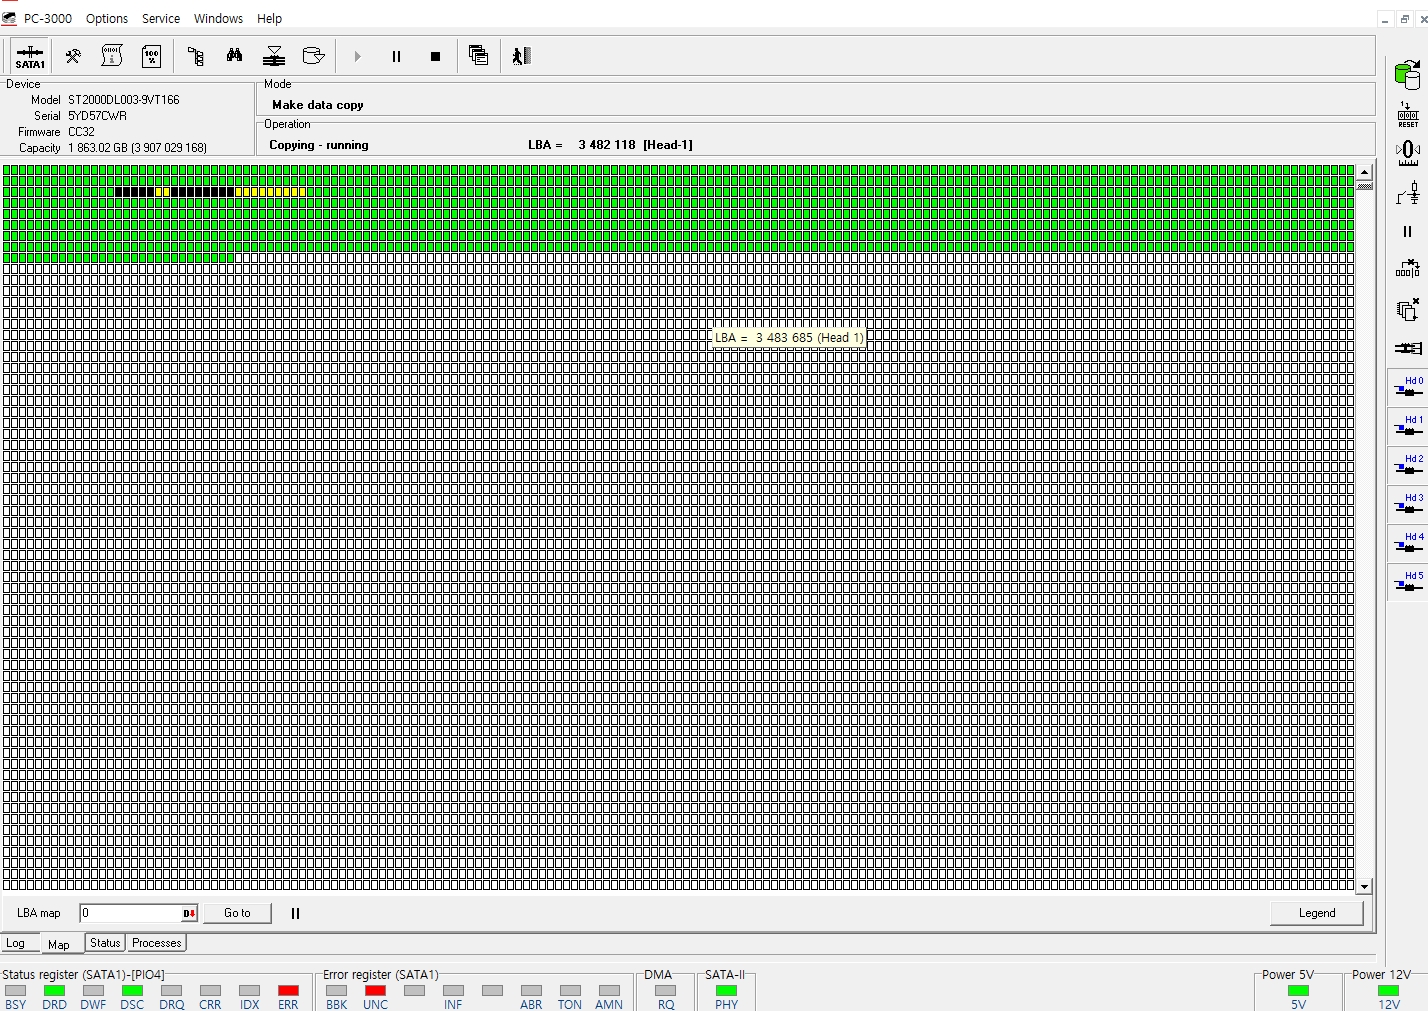Viewport: 1428px width, 1011px height.
Task: Click the BSY status indicator
Action: tap(15, 991)
